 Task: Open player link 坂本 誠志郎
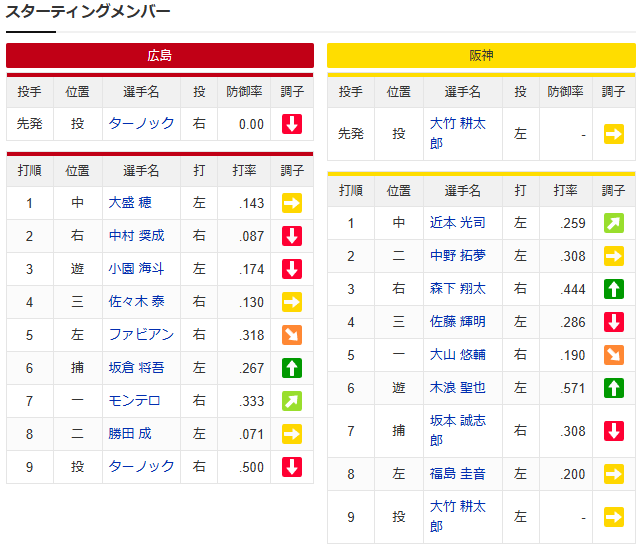458,430
